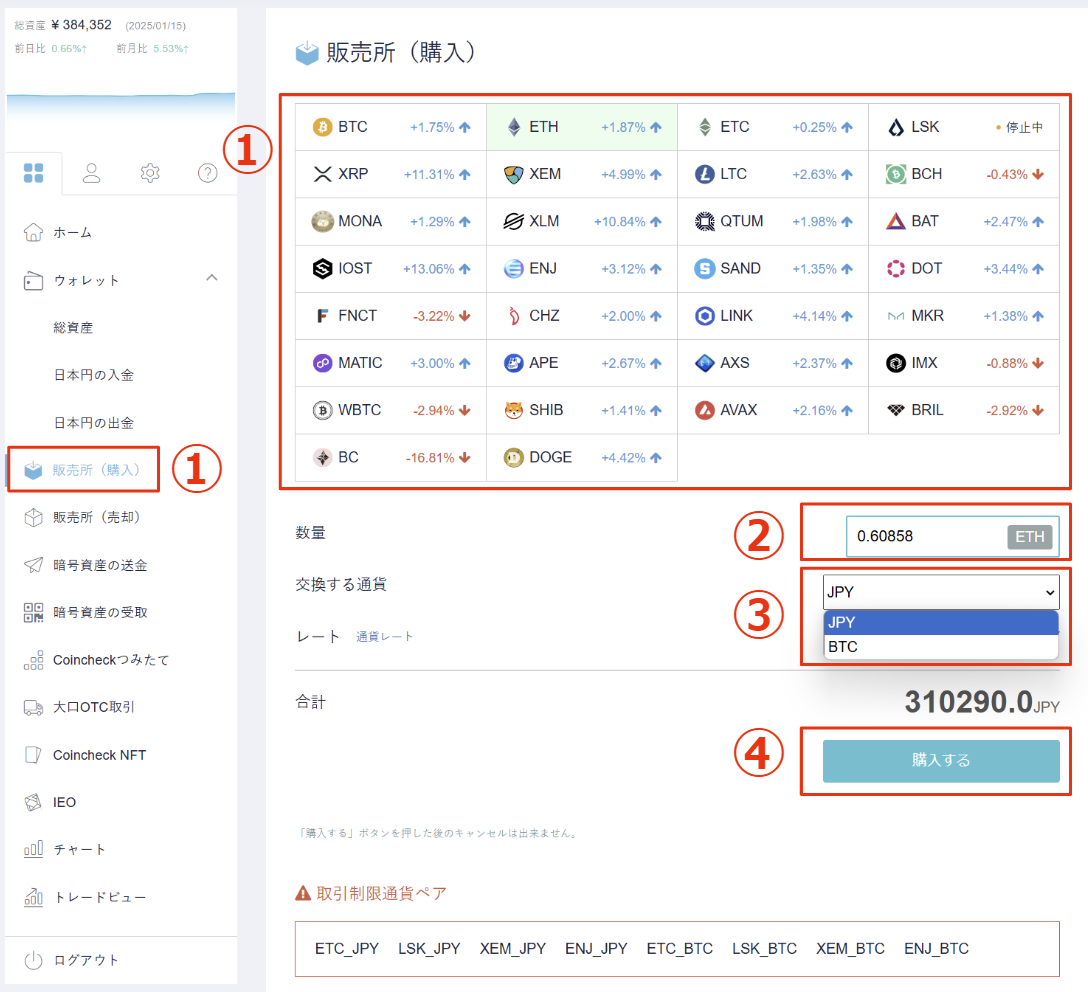
Task: Choose BTC in the currency dropdown list
Action: pyautogui.click(x=941, y=647)
